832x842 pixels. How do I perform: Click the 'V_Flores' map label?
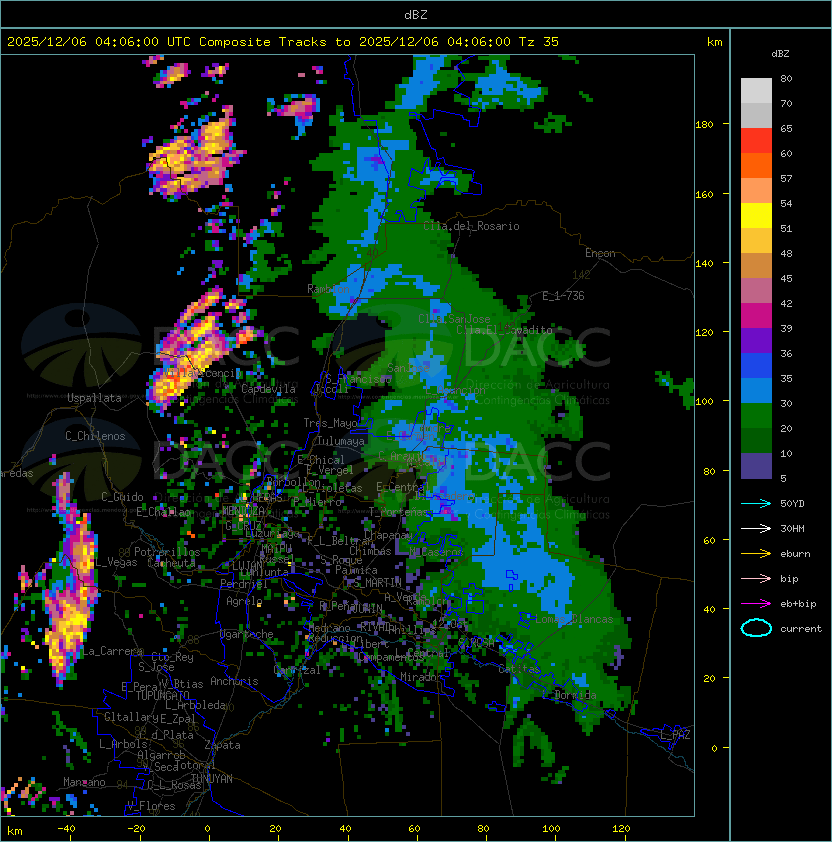coord(151,806)
